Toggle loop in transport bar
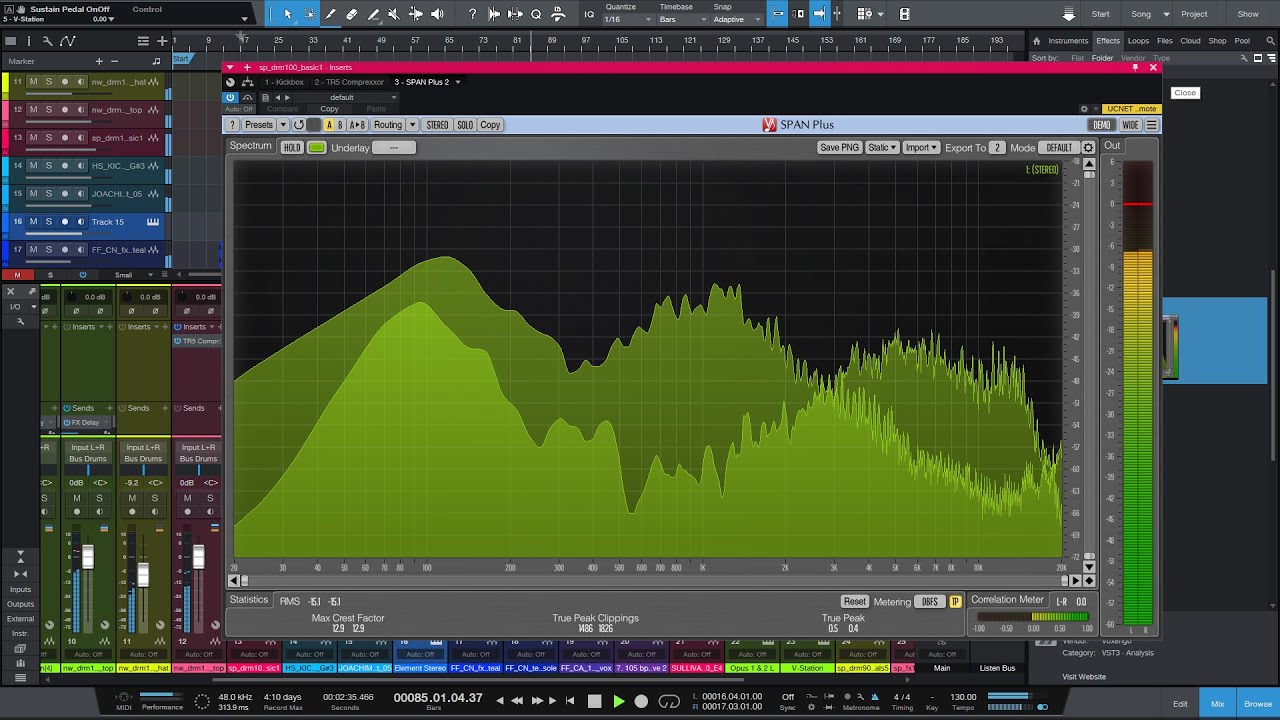Image resolution: width=1280 pixels, height=720 pixels. [x=669, y=701]
